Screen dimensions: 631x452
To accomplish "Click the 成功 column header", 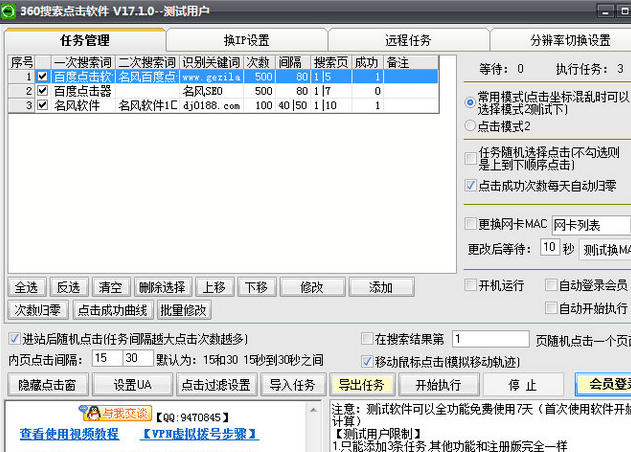I will coord(367,62).
